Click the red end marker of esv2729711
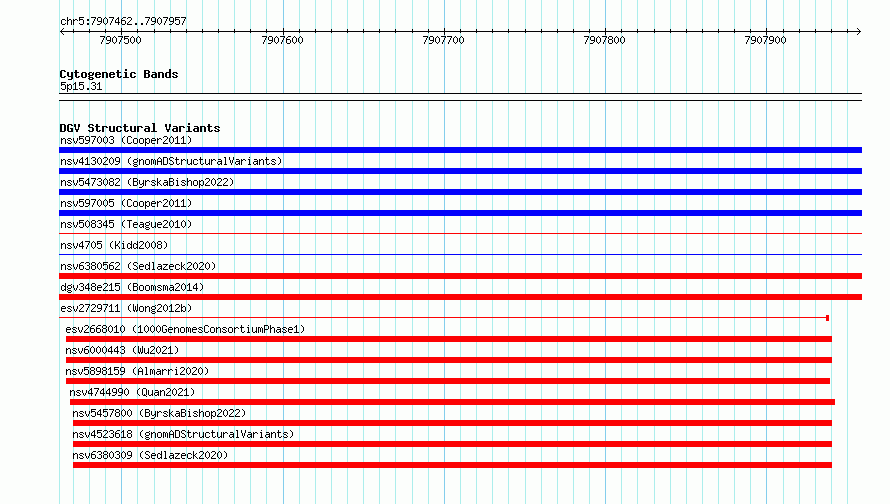 click(828, 318)
